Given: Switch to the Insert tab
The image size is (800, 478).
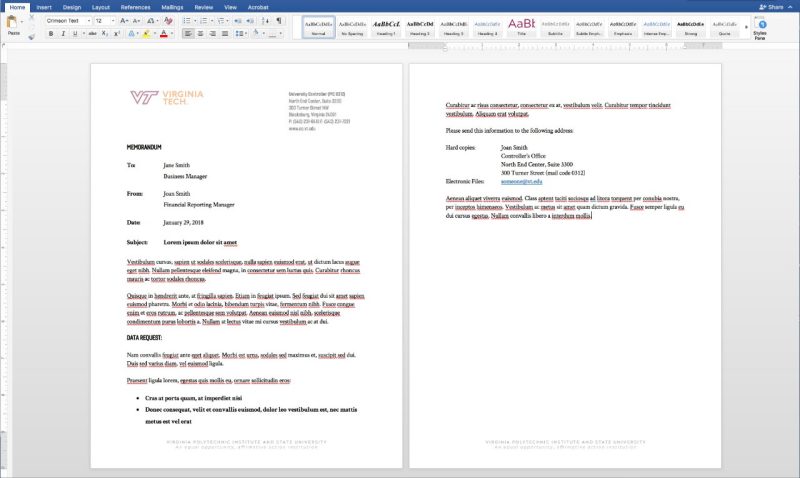Looking at the screenshot, I should click(x=44, y=7).
